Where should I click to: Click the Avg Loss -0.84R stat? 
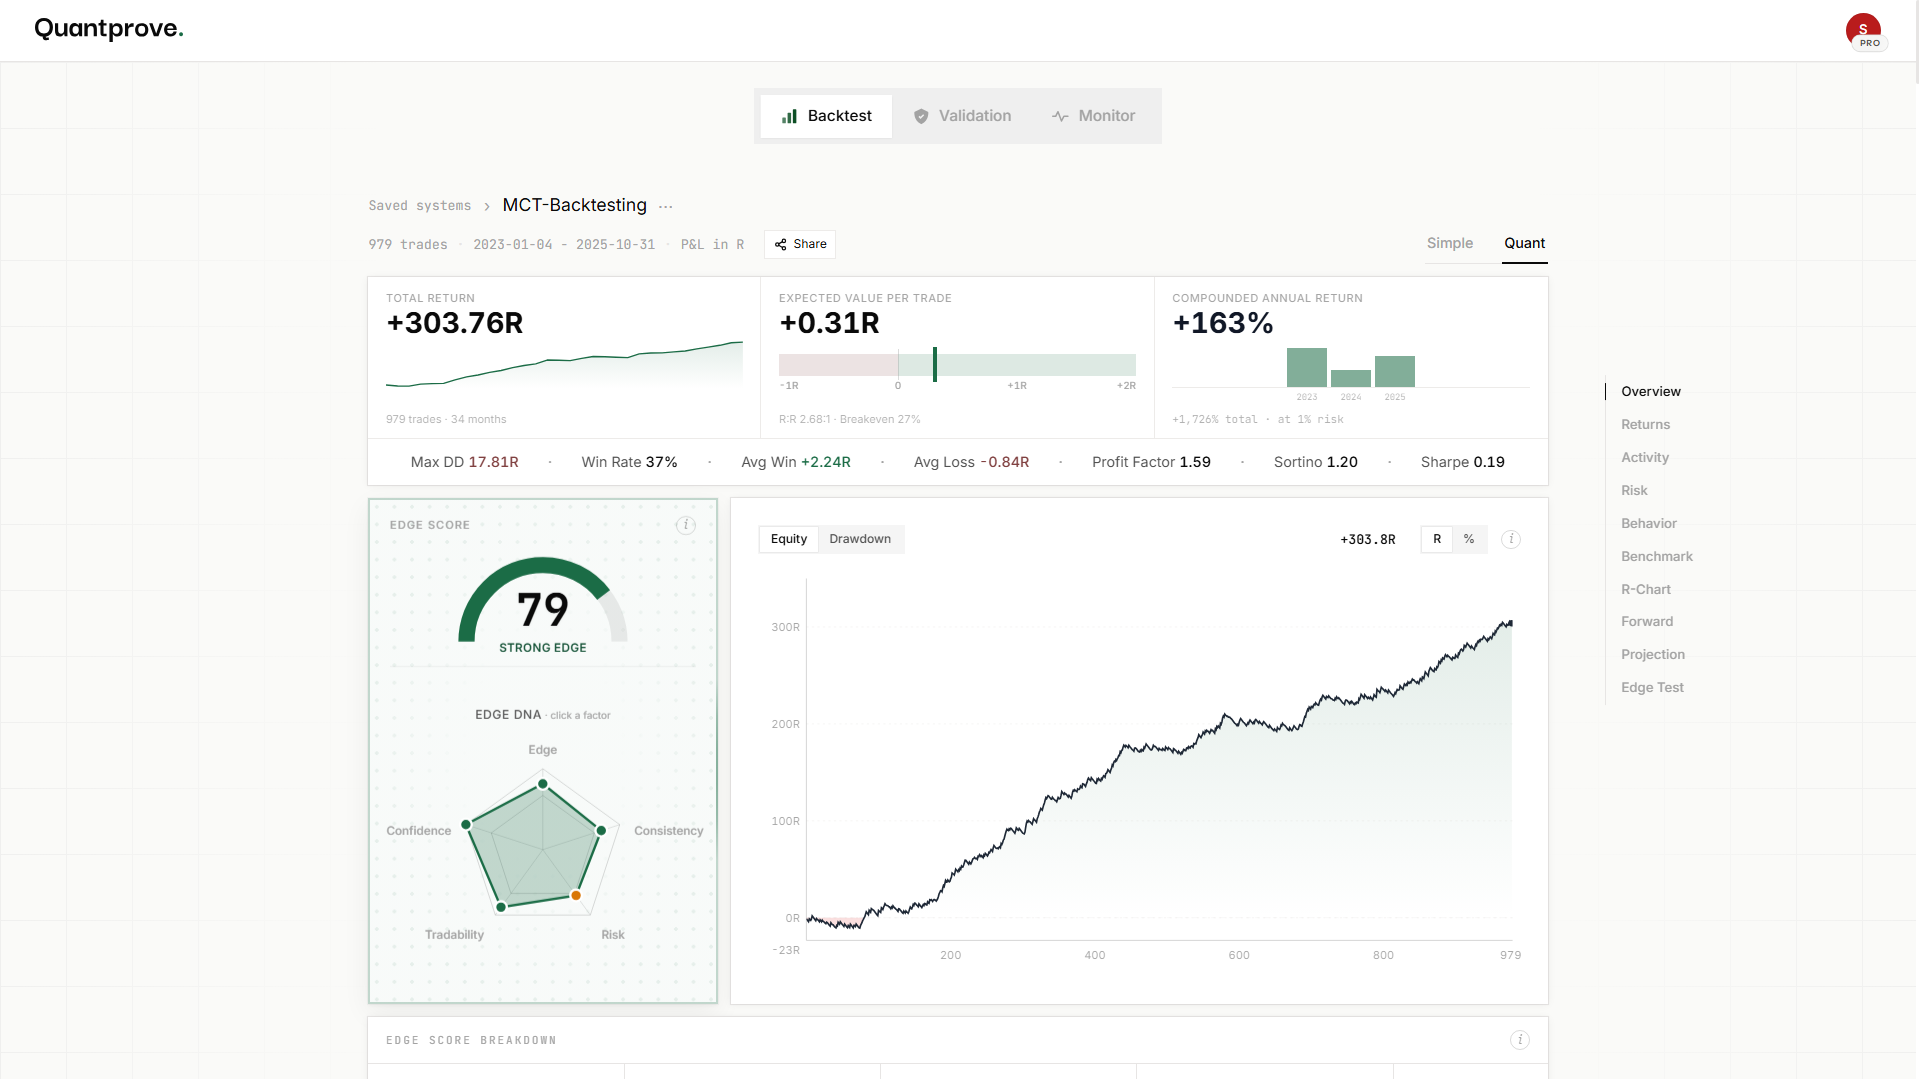[x=971, y=462]
